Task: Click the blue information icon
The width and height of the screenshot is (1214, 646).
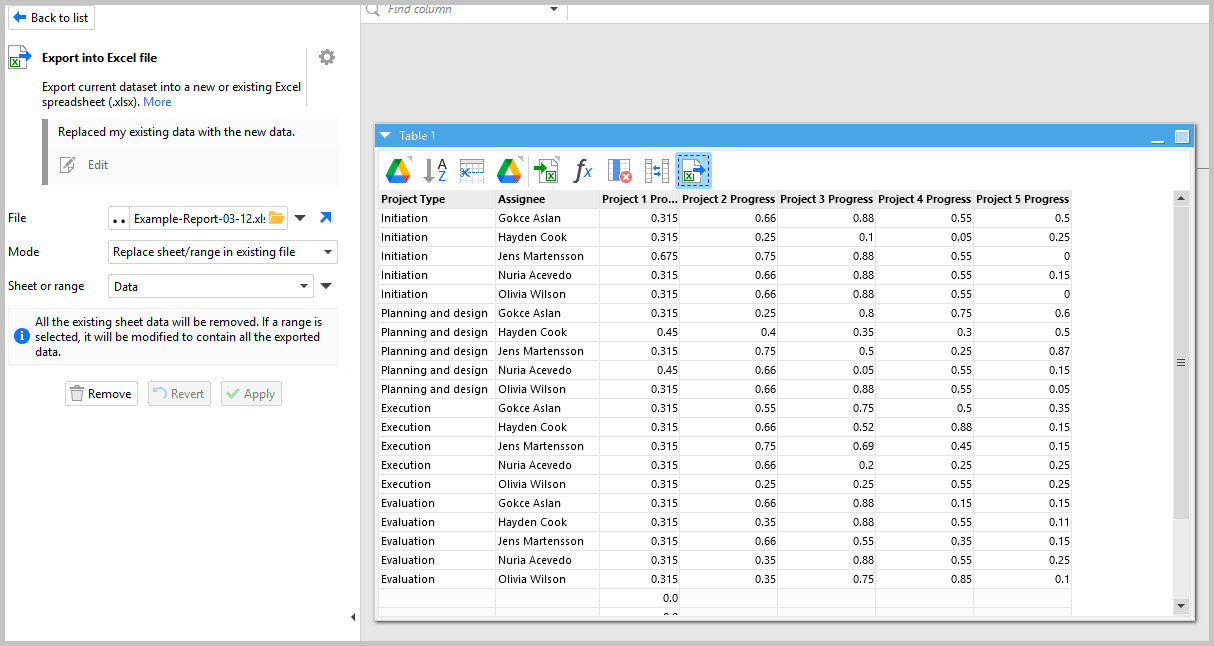Action: [x=21, y=336]
